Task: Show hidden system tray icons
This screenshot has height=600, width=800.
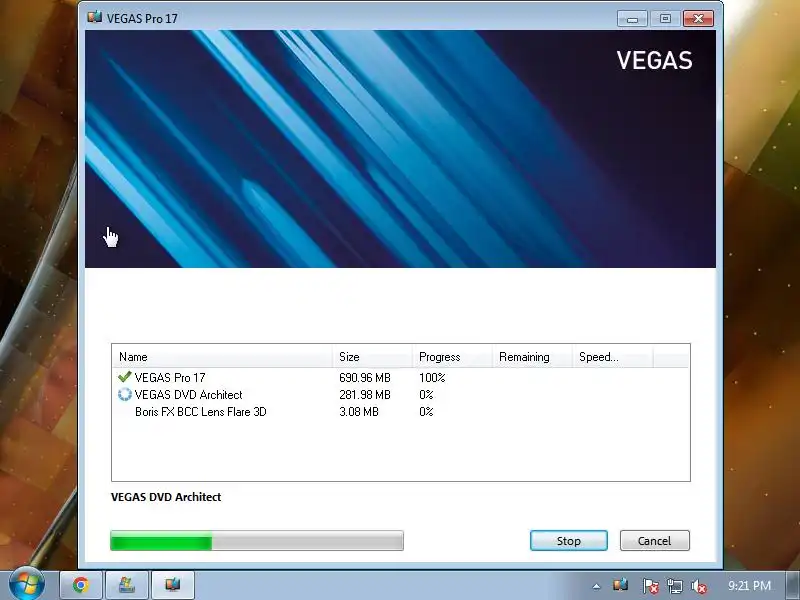Action: click(596, 586)
